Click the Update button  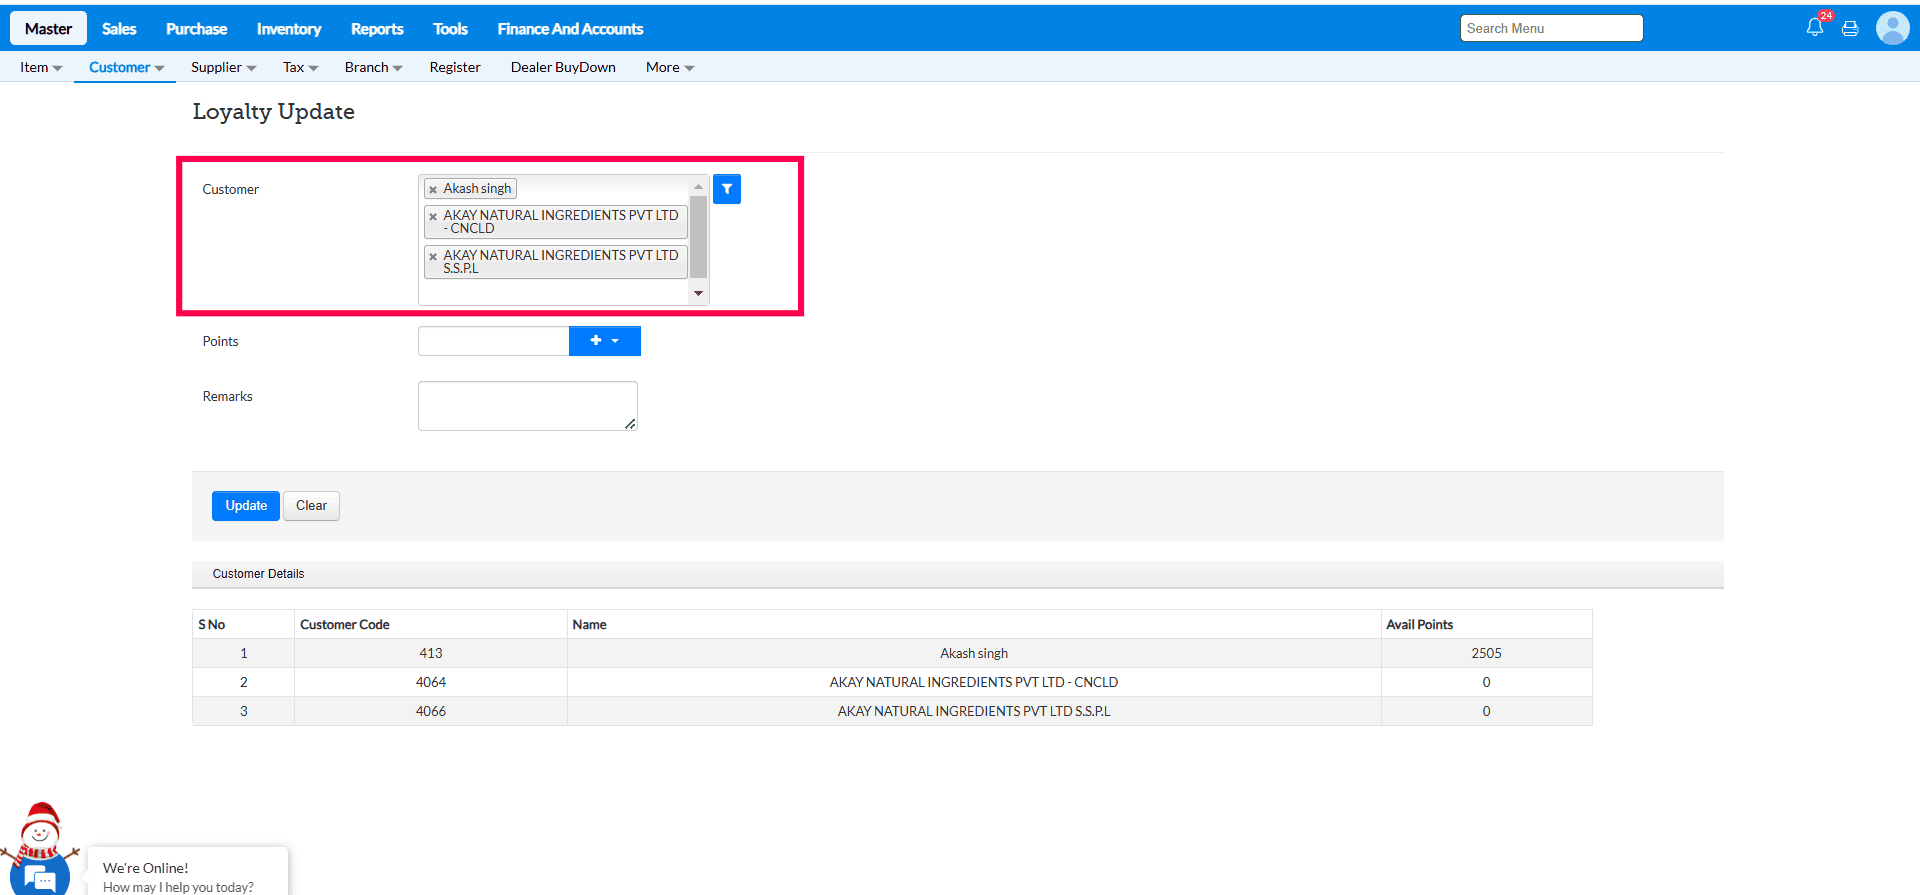pos(246,506)
